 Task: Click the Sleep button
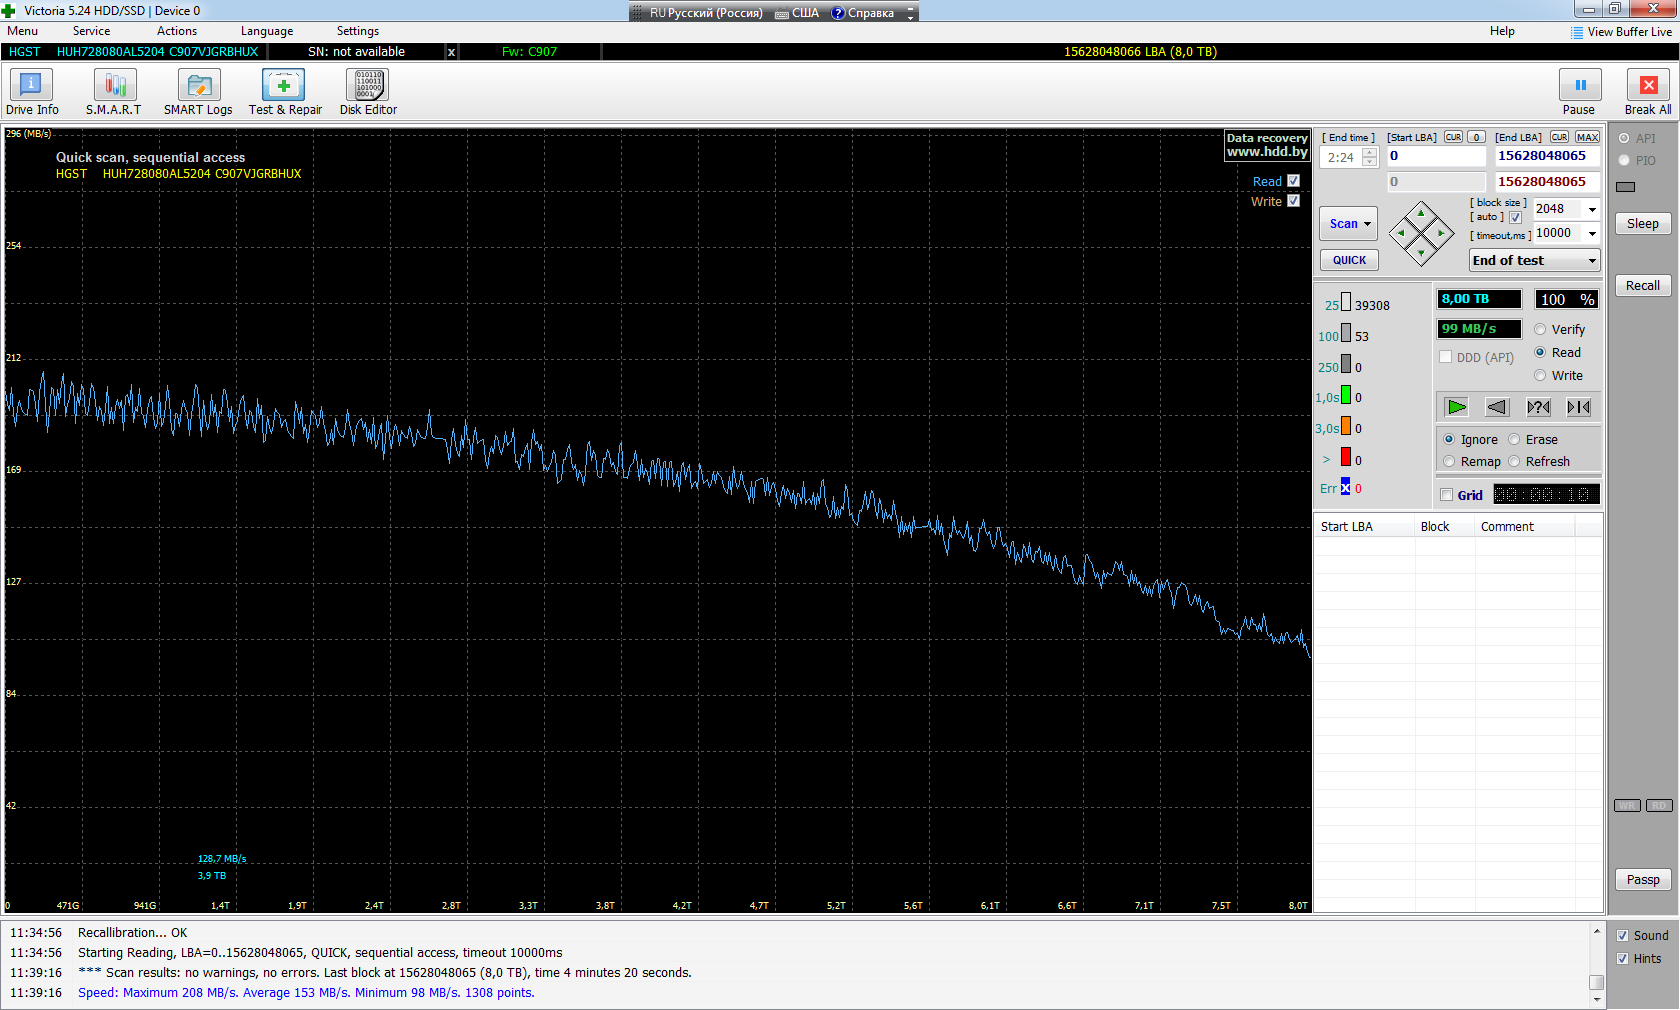[x=1642, y=224]
